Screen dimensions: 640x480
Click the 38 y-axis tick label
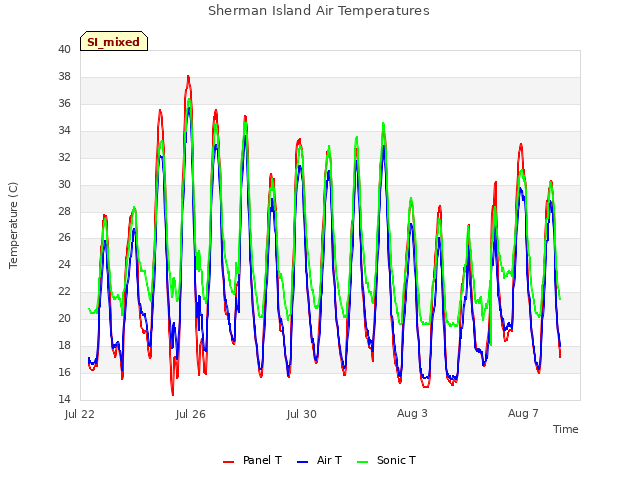pos(64,76)
